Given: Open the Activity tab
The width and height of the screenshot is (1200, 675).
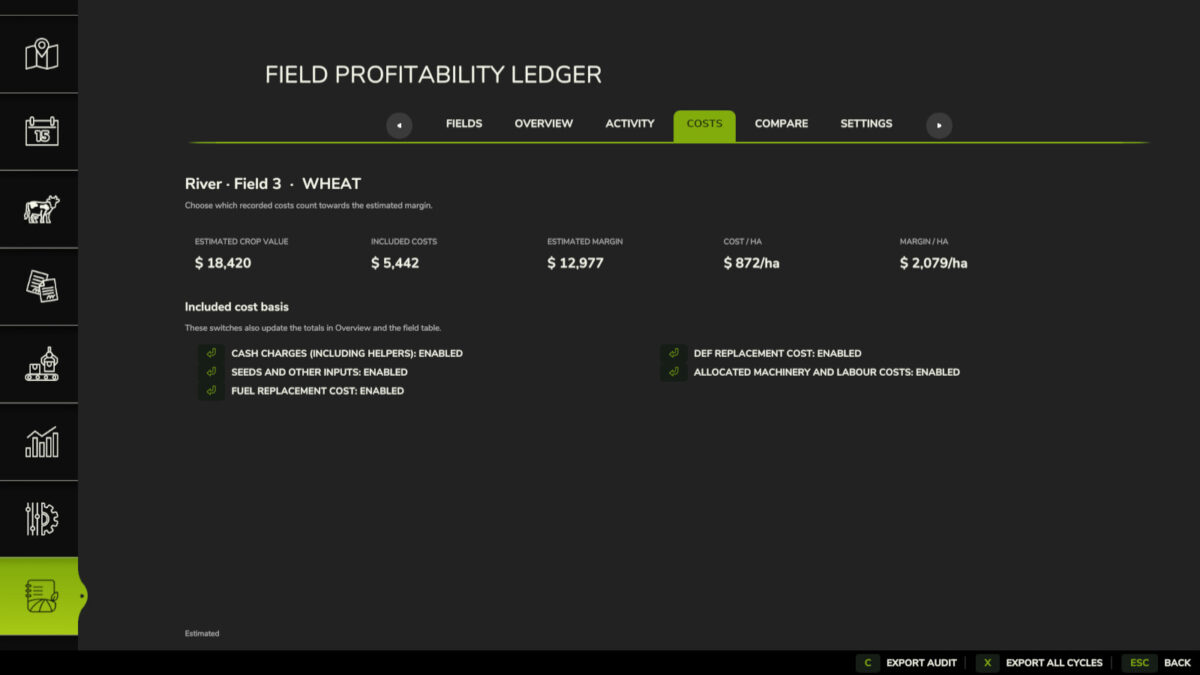Looking at the screenshot, I should click(630, 124).
